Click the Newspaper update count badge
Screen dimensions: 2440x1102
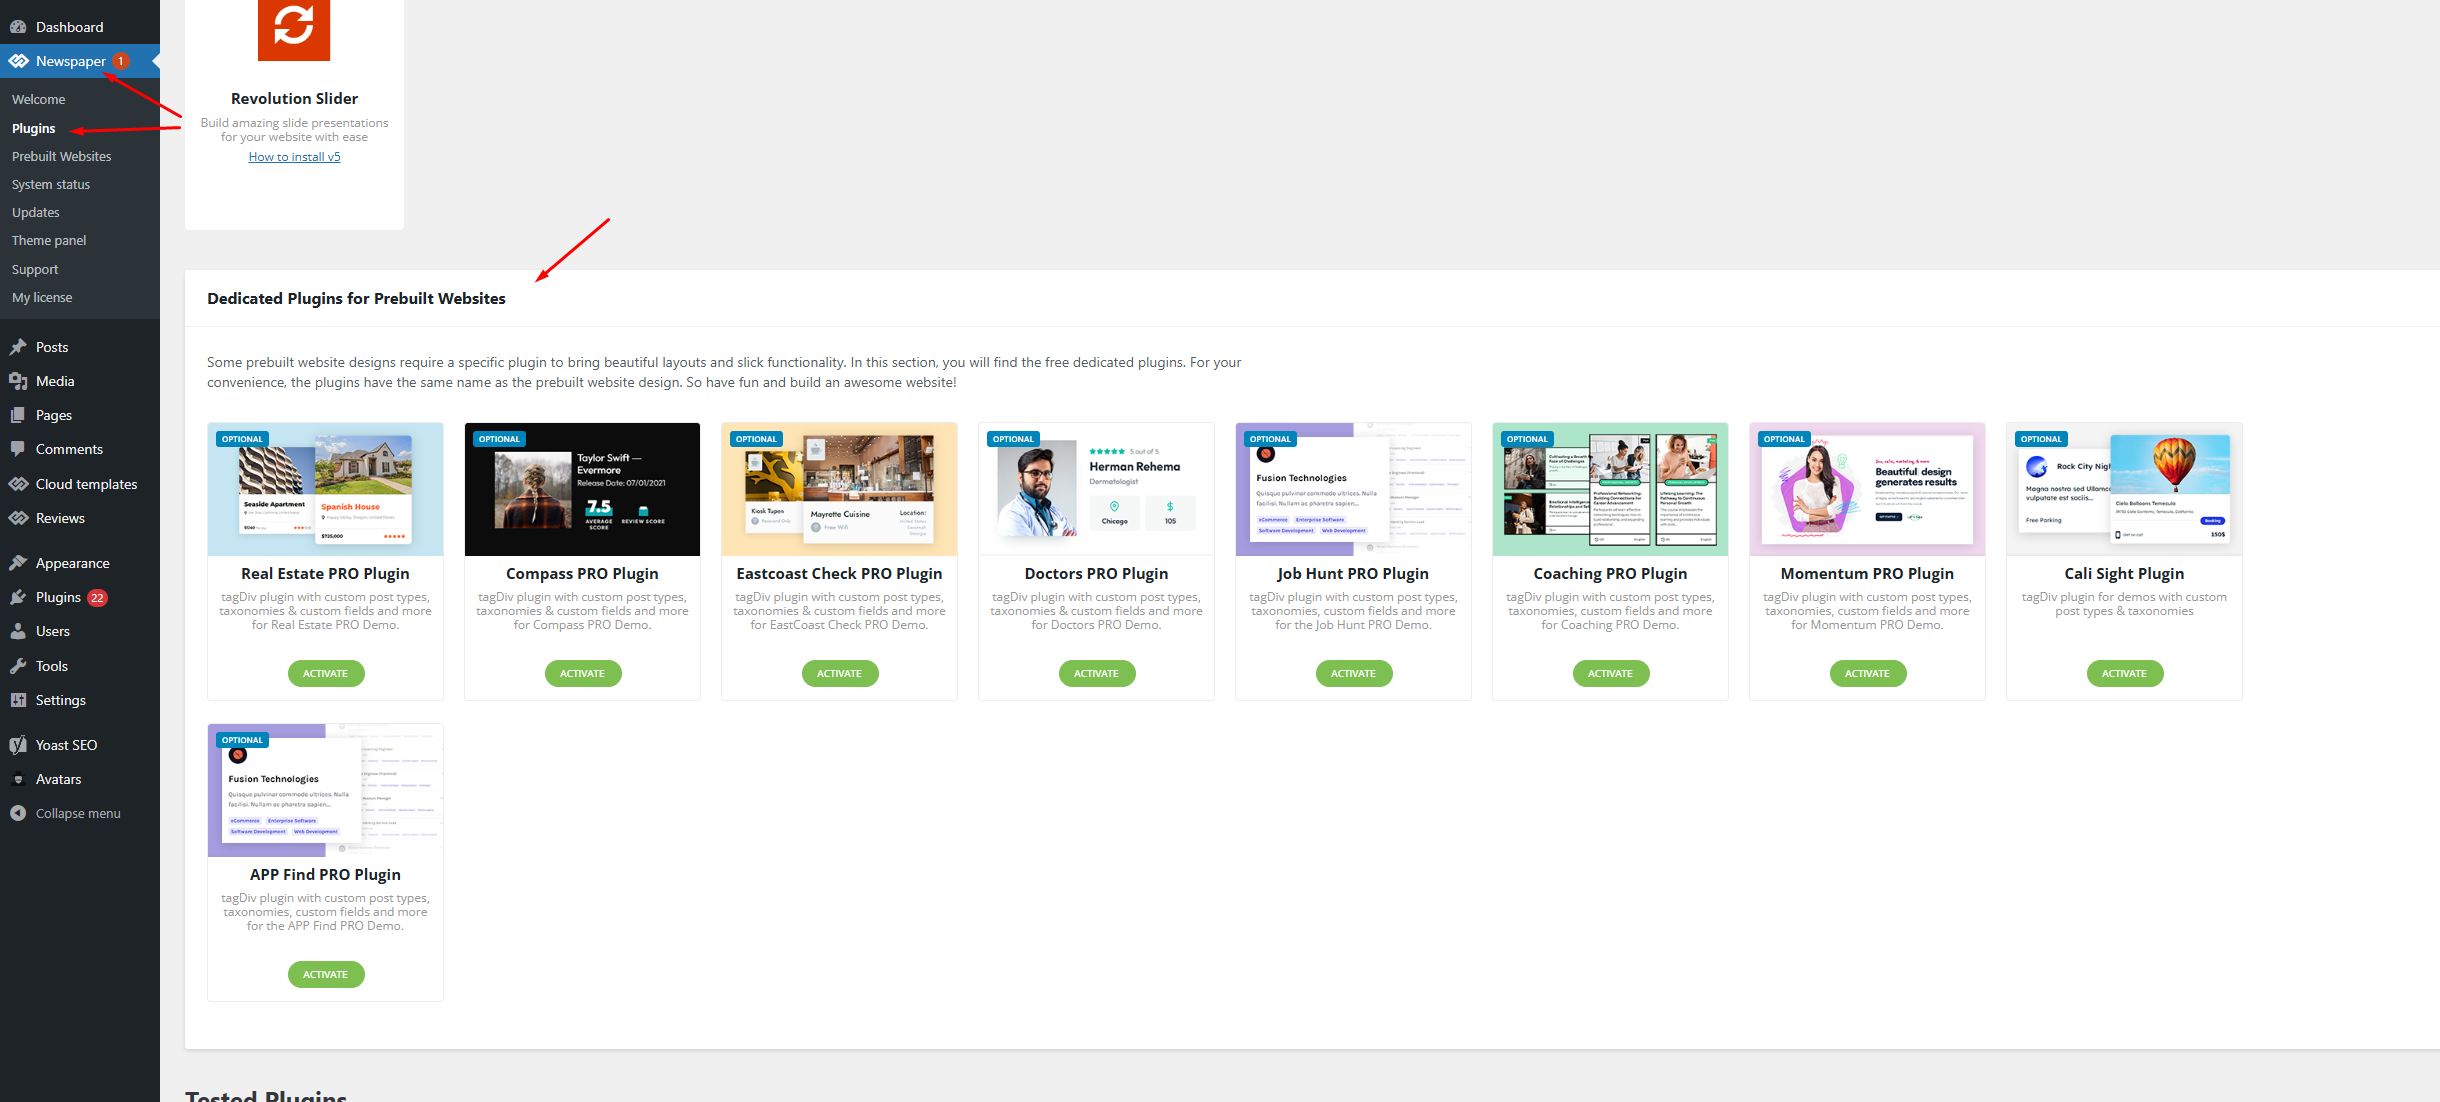(x=120, y=61)
